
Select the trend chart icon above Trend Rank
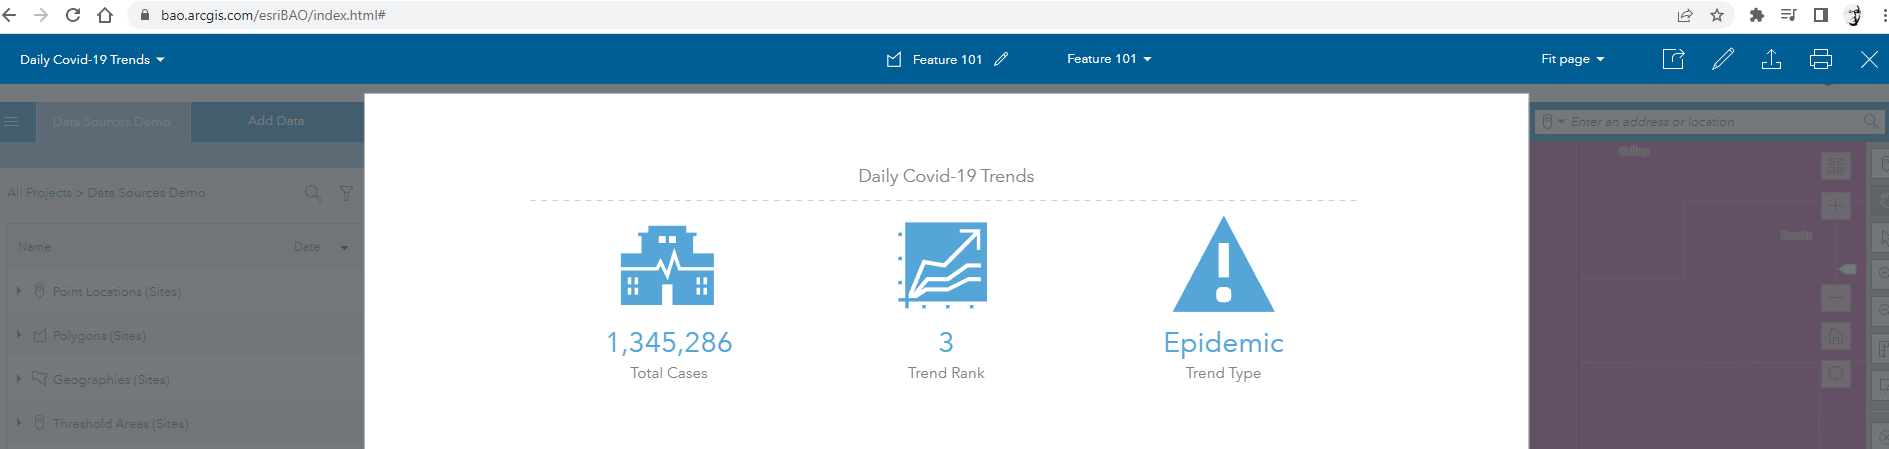[x=943, y=265]
